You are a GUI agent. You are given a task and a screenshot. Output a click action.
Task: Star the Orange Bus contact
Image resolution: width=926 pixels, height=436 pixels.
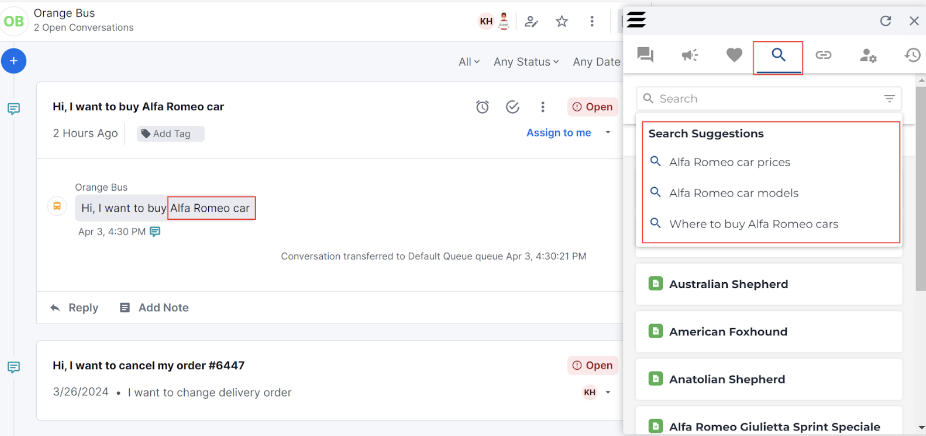pyautogui.click(x=562, y=22)
